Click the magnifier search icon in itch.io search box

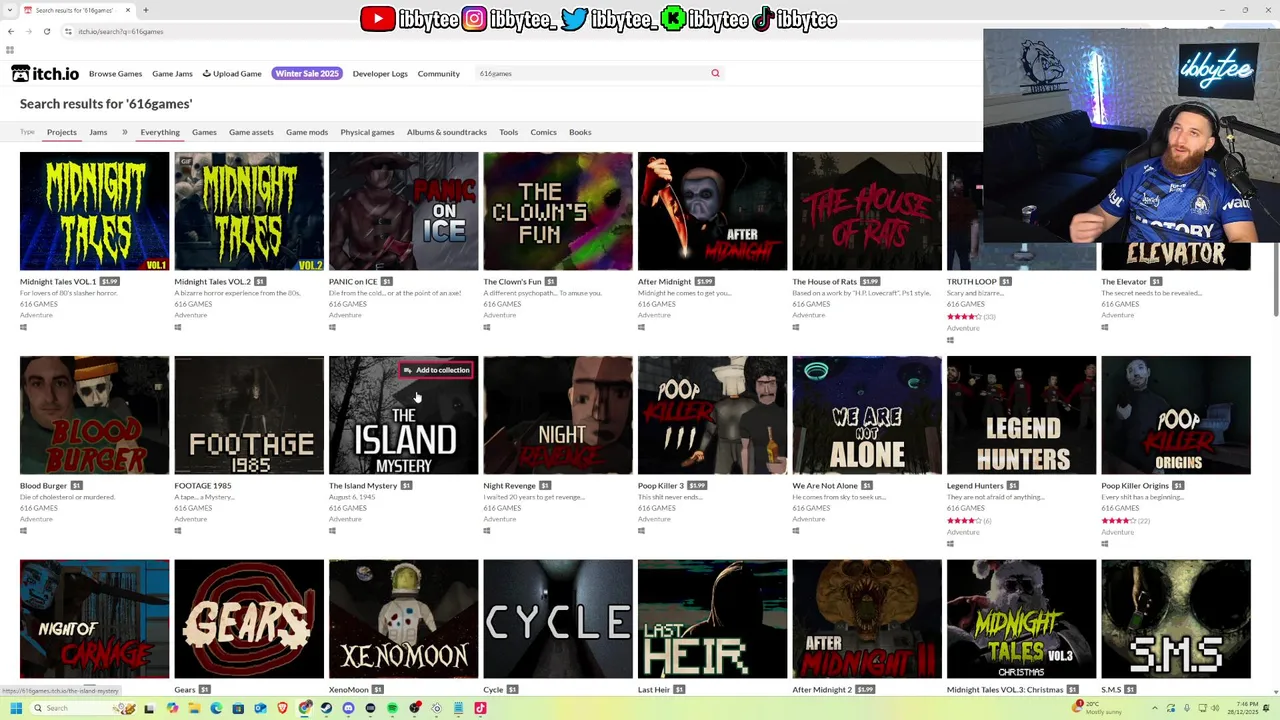pyautogui.click(x=715, y=73)
